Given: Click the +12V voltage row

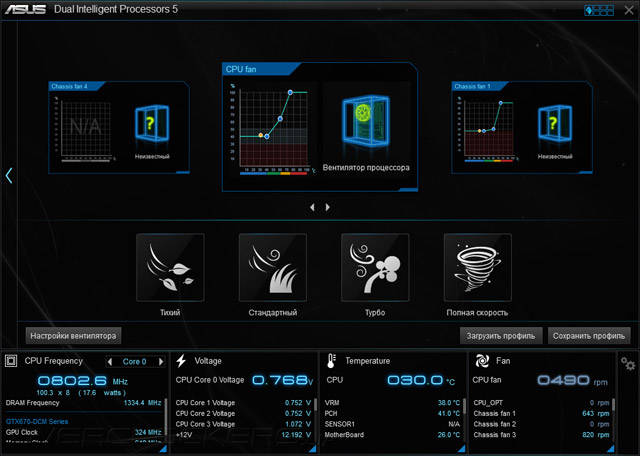Looking at the screenshot, I should point(244,435).
